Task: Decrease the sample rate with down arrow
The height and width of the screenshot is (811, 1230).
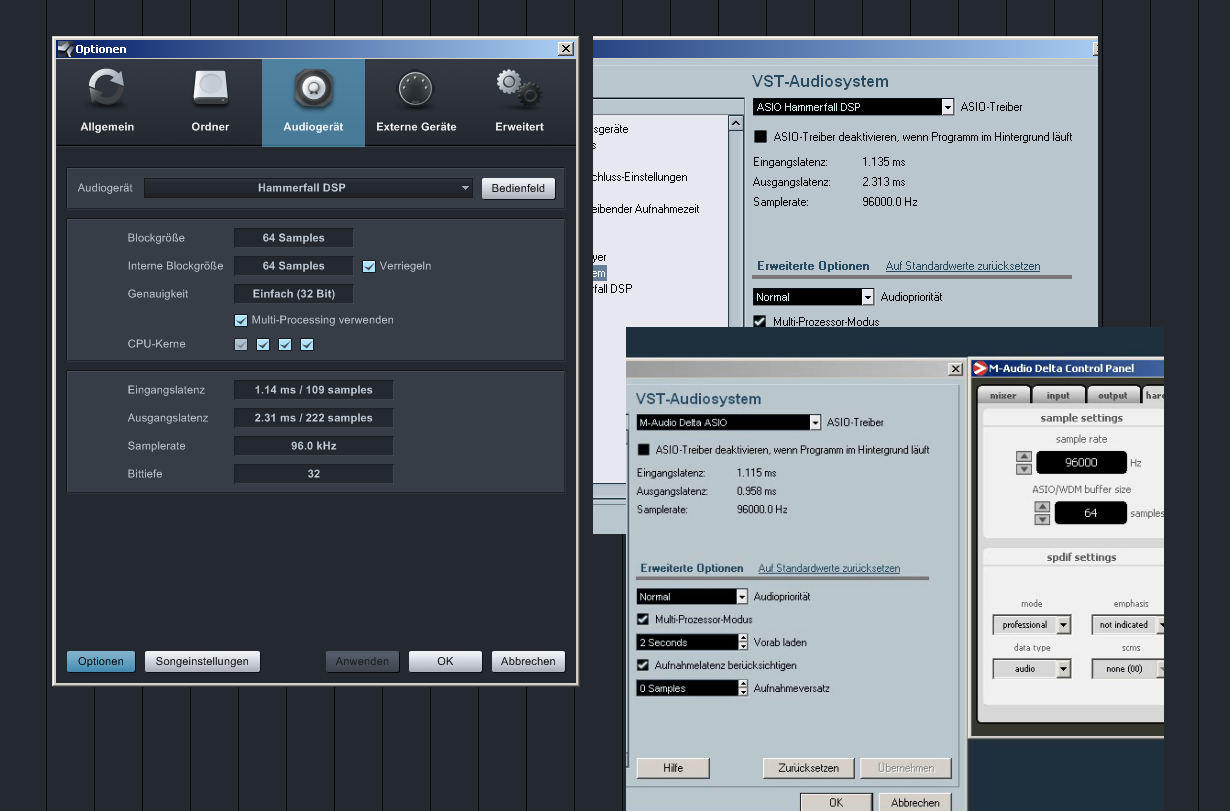Action: pyautogui.click(x=1023, y=469)
